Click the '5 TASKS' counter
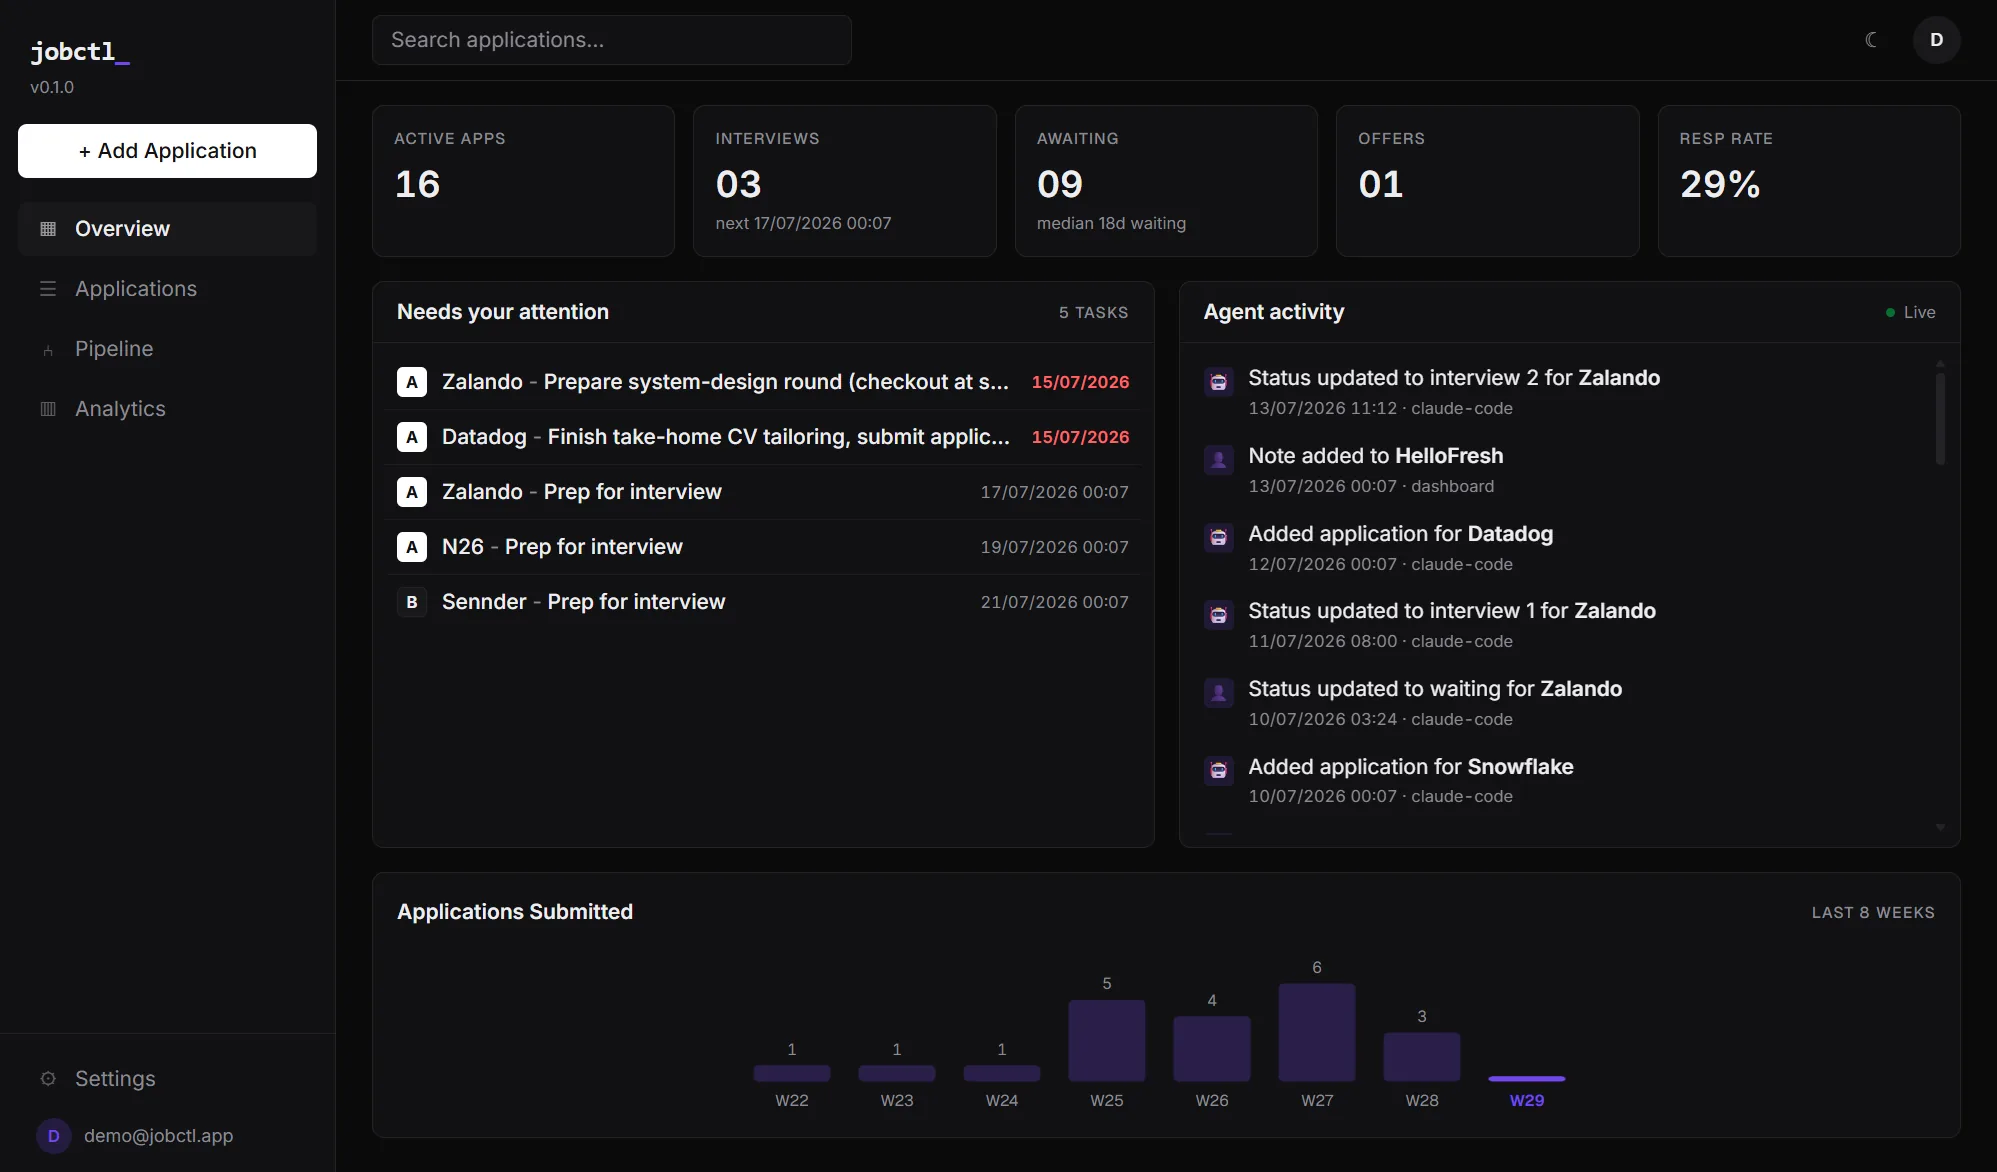Viewport: 1997px width, 1172px height. [1094, 313]
